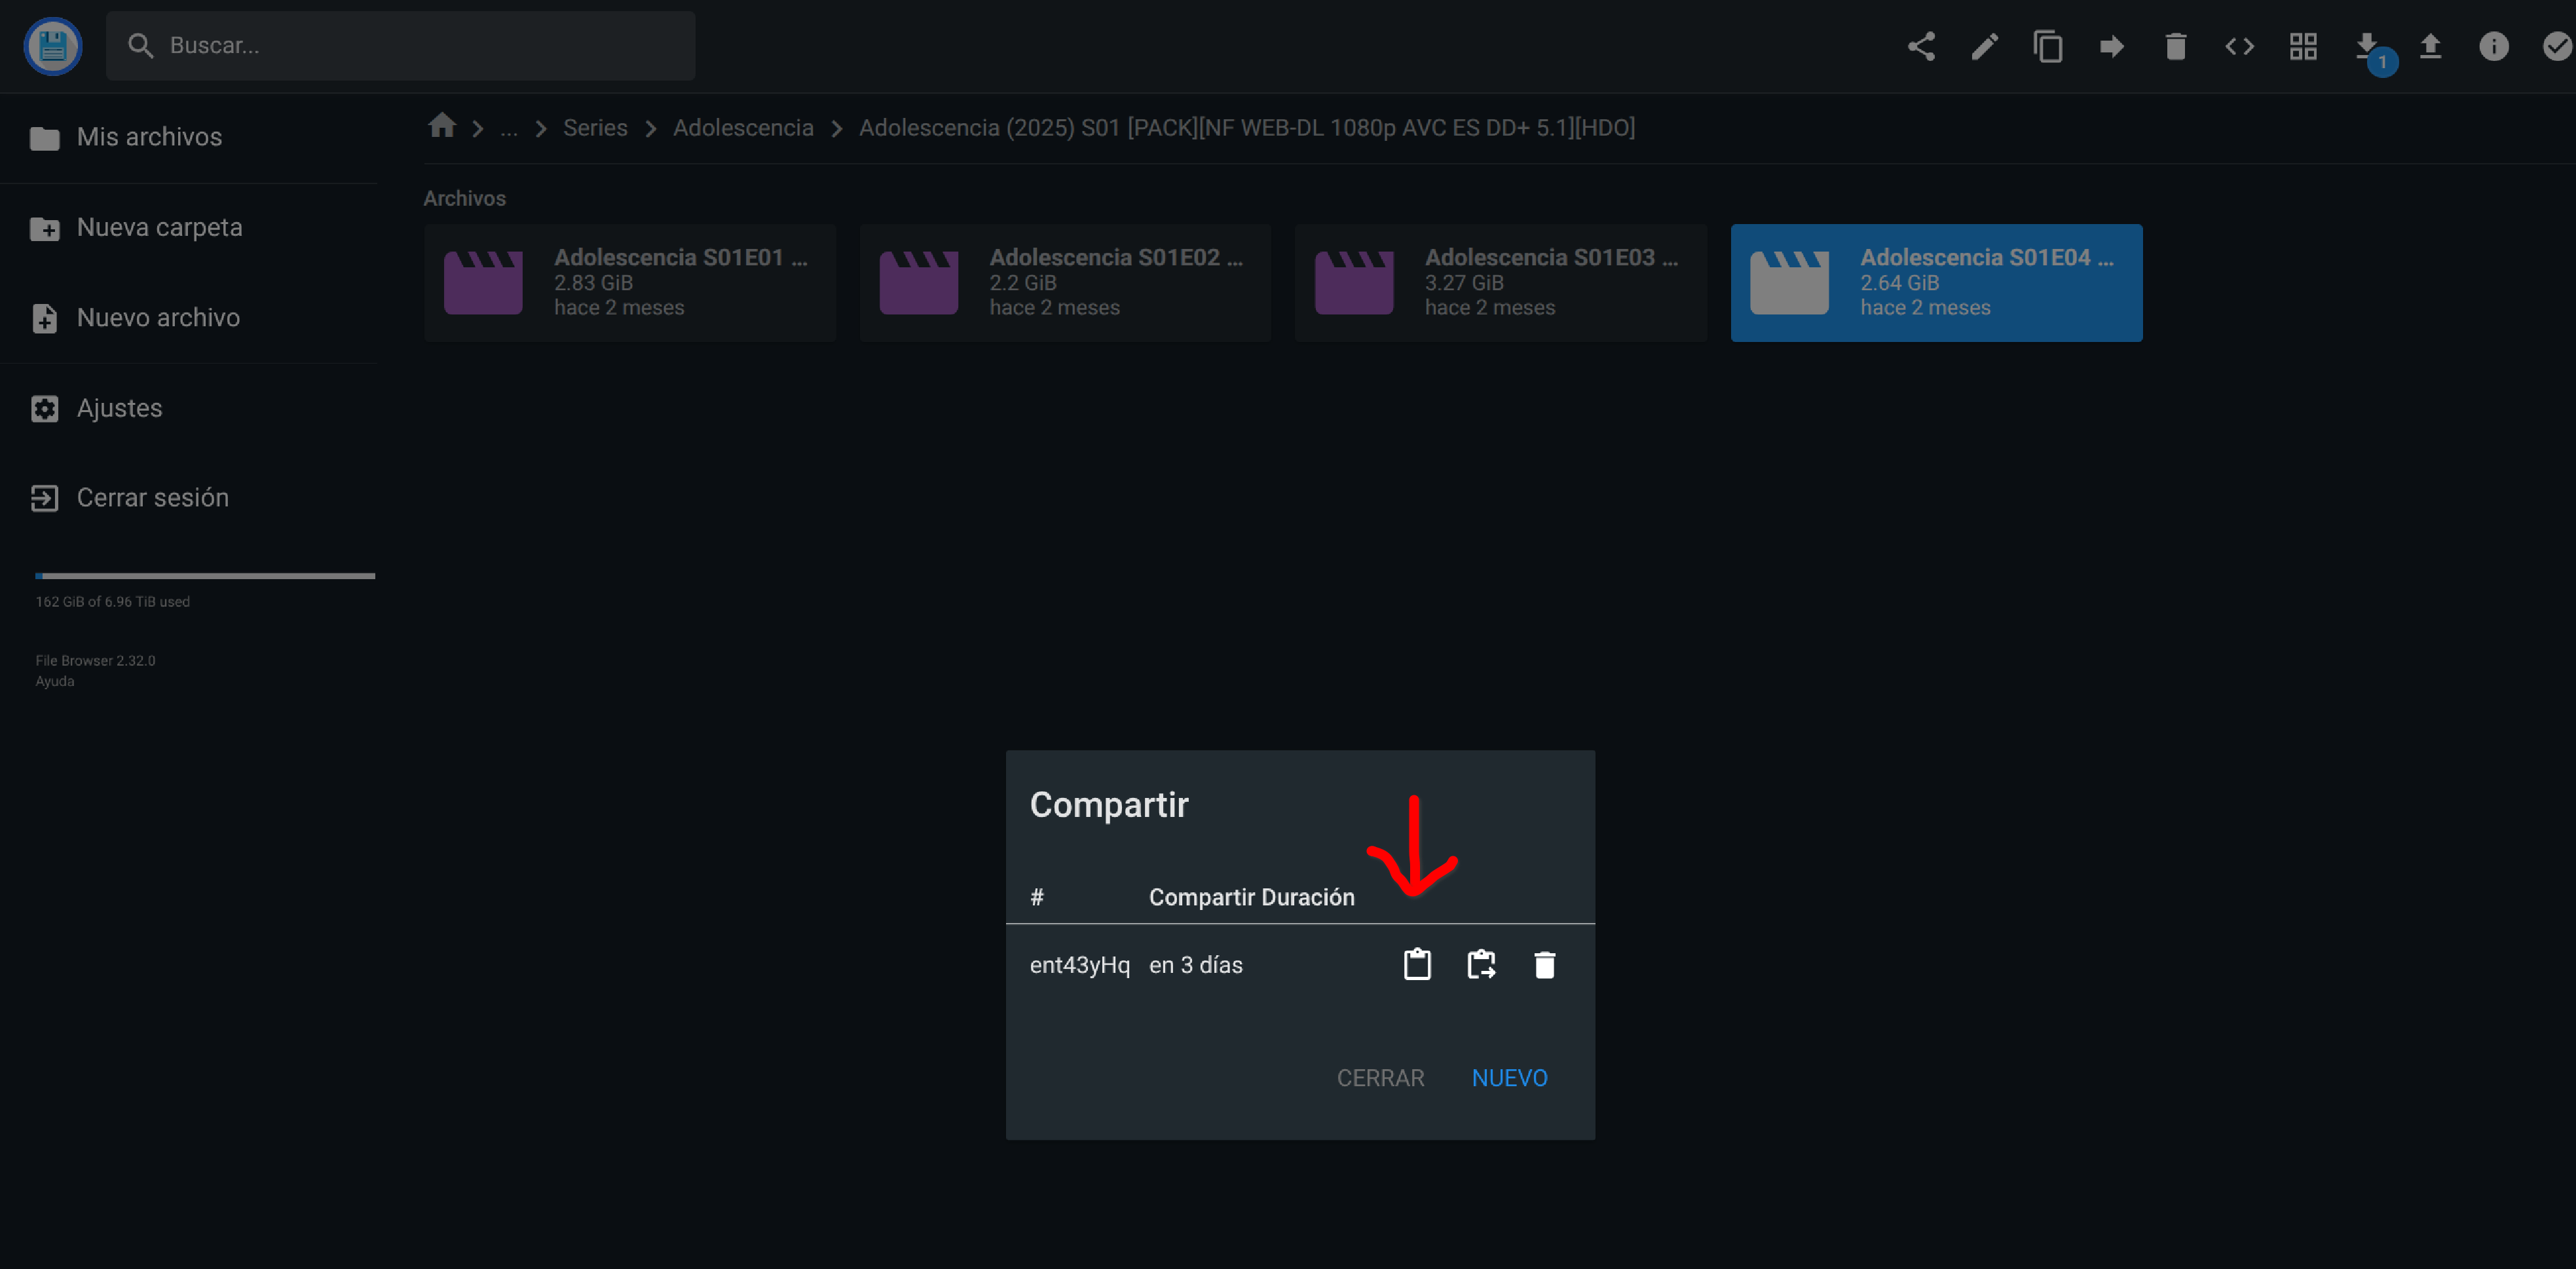
Task: Switch view mode grid icon
Action: point(2303,46)
